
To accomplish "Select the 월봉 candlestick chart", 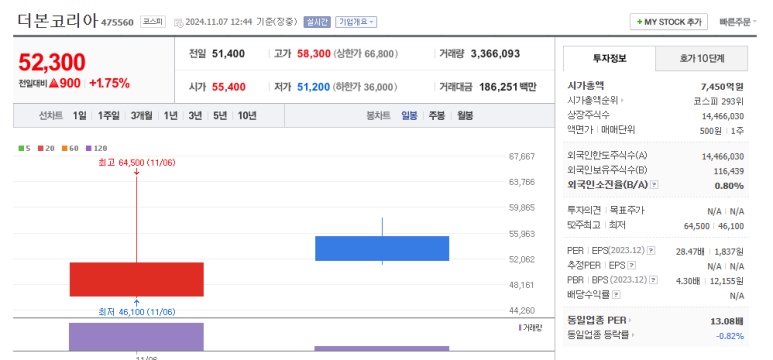I will (465, 116).
